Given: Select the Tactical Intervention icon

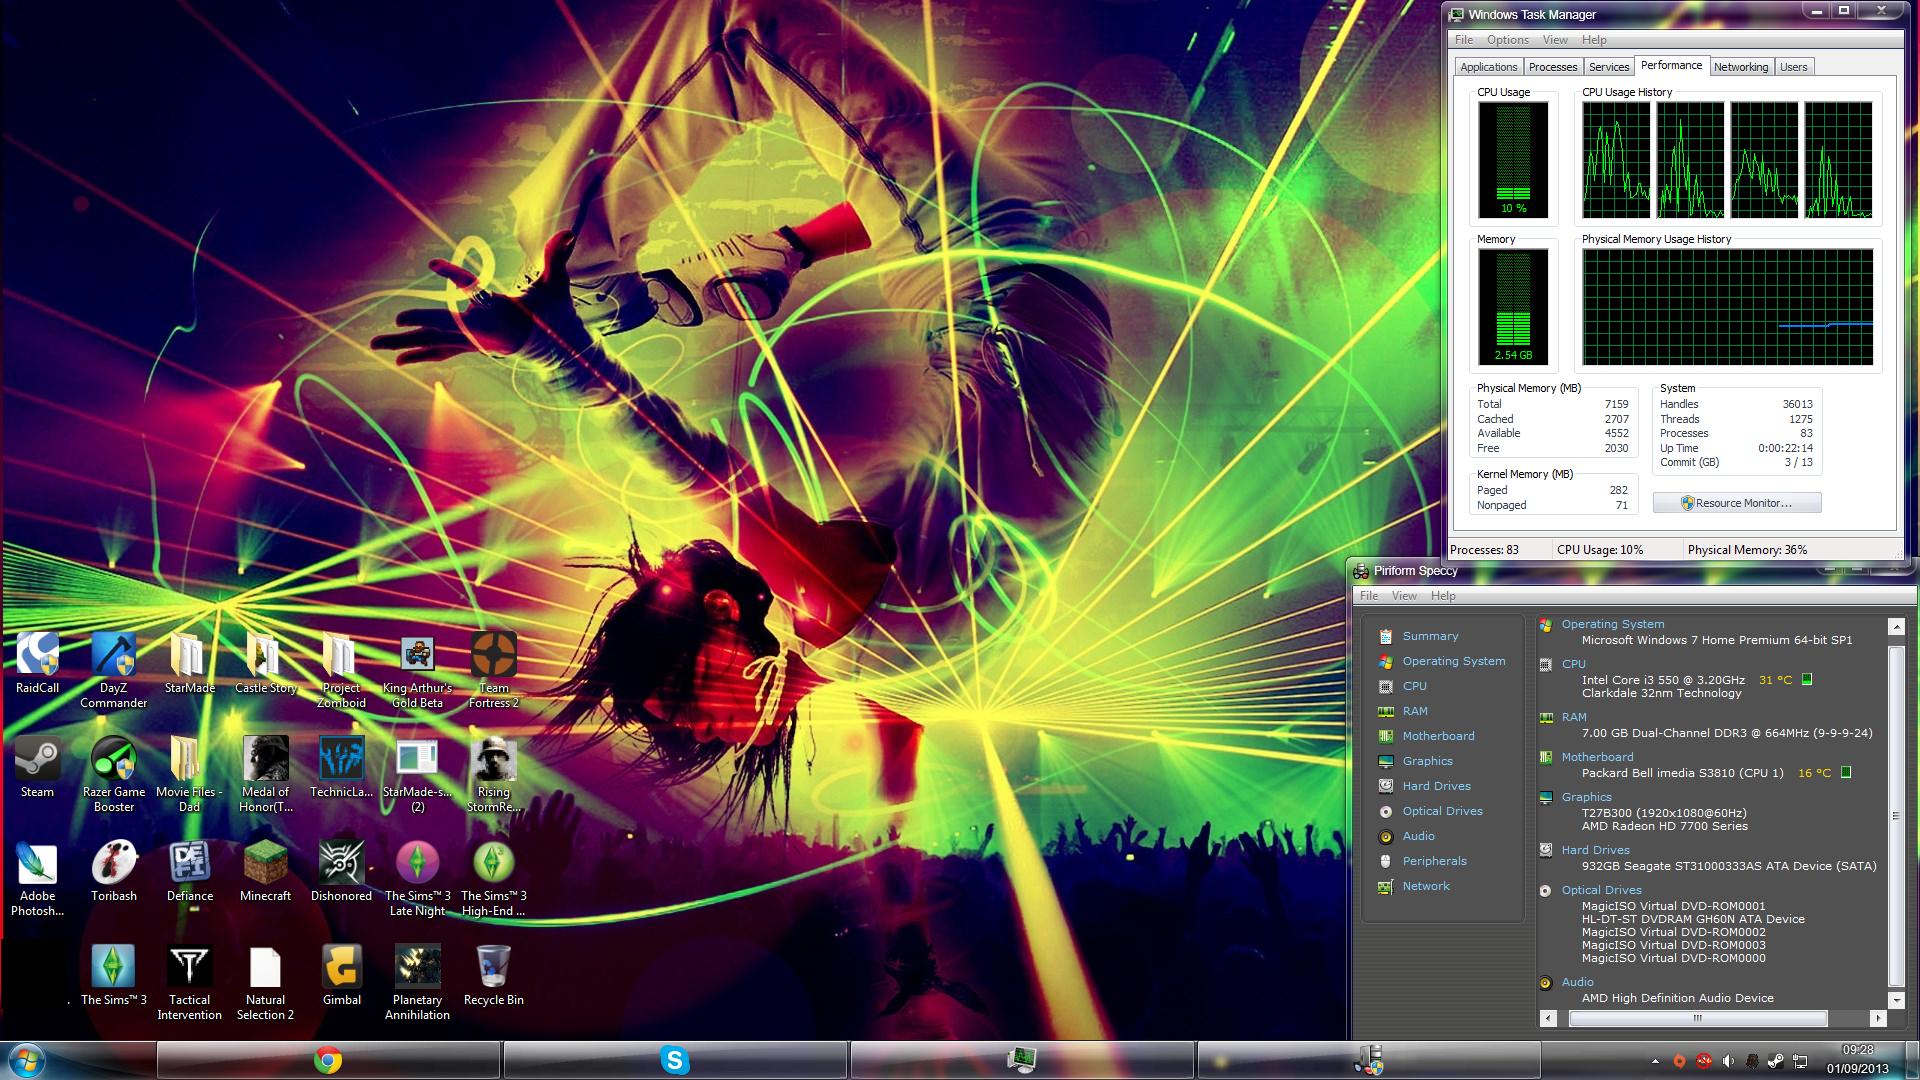Looking at the screenshot, I should point(190,982).
